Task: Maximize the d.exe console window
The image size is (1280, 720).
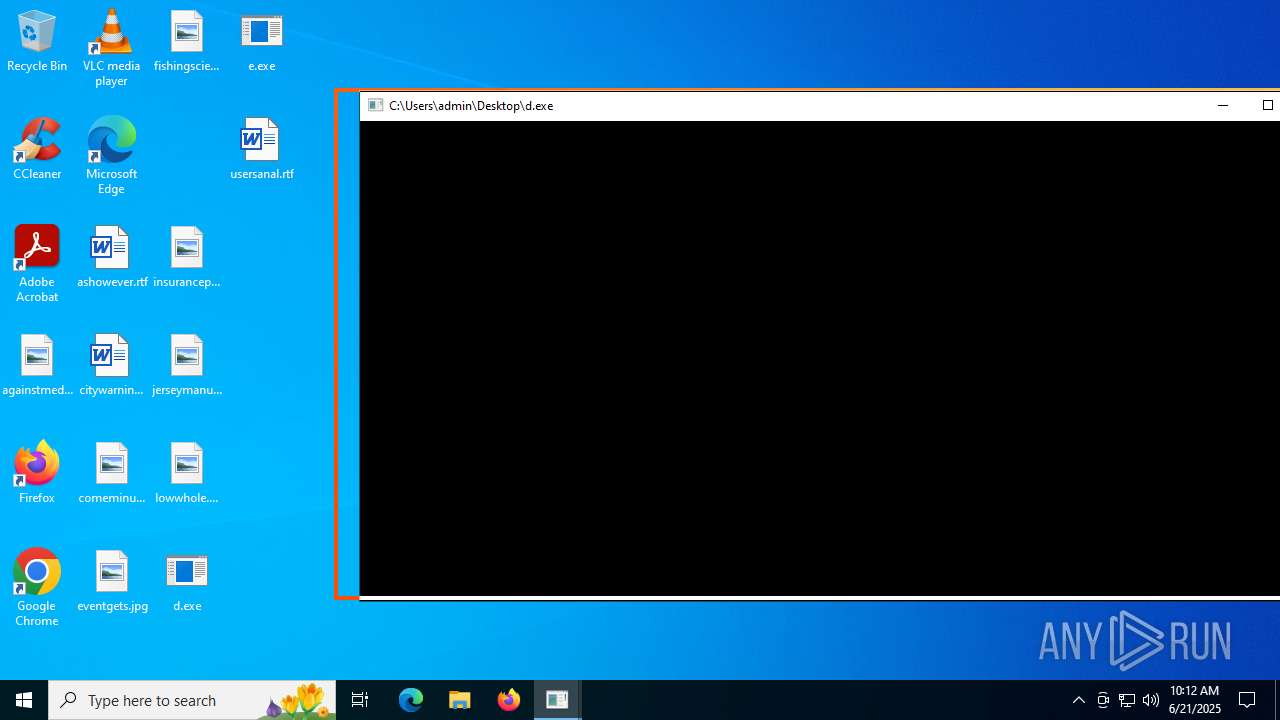Action: [x=1267, y=105]
